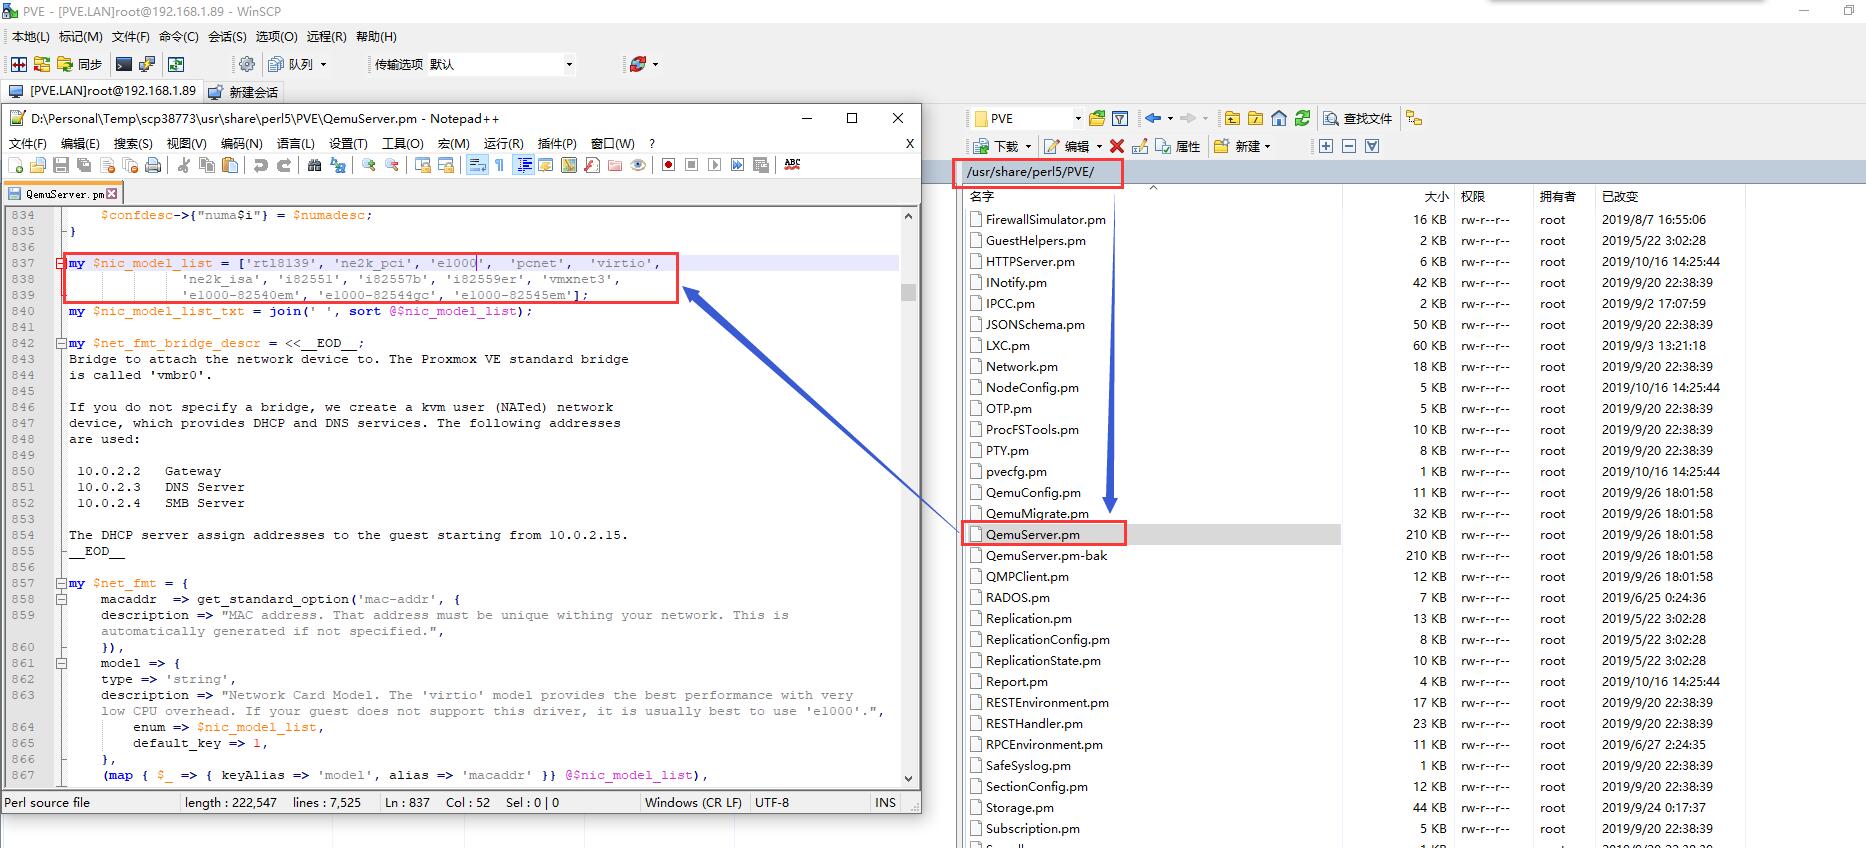
Task: Open WinSCP preferences gear icon
Action: click(x=247, y=64)
